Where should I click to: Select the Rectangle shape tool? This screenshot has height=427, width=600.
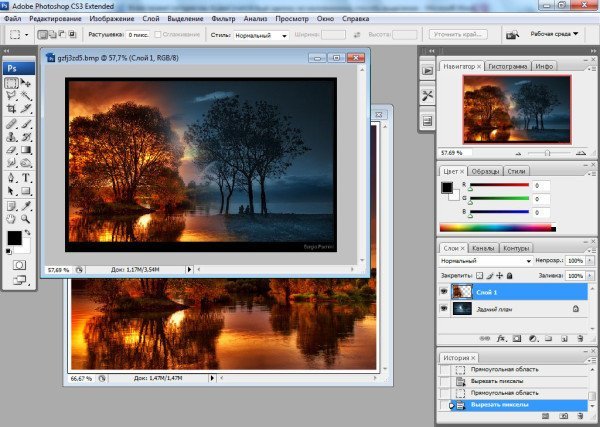pos(26,191)
